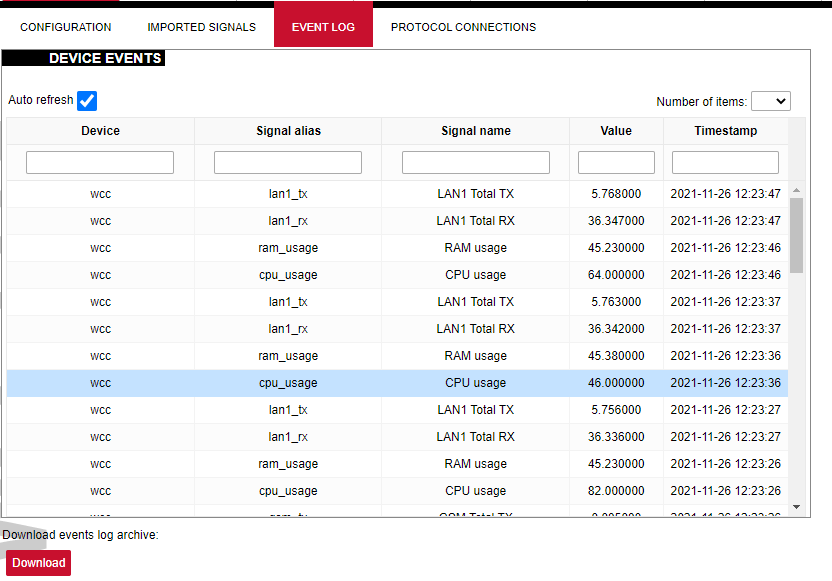Click LAN1 Total TX name in 12:23:37 row

point(475,302)
